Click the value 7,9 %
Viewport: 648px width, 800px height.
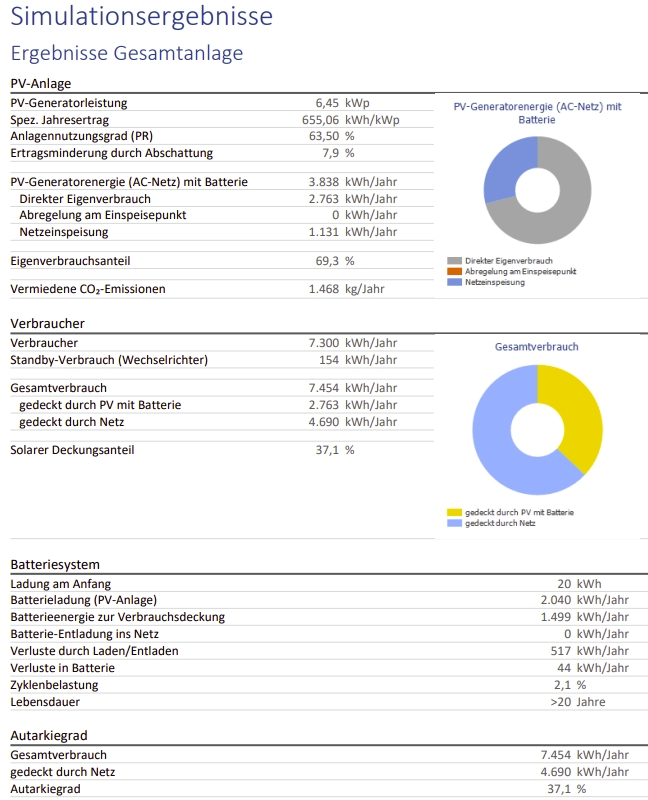(338, 153)
